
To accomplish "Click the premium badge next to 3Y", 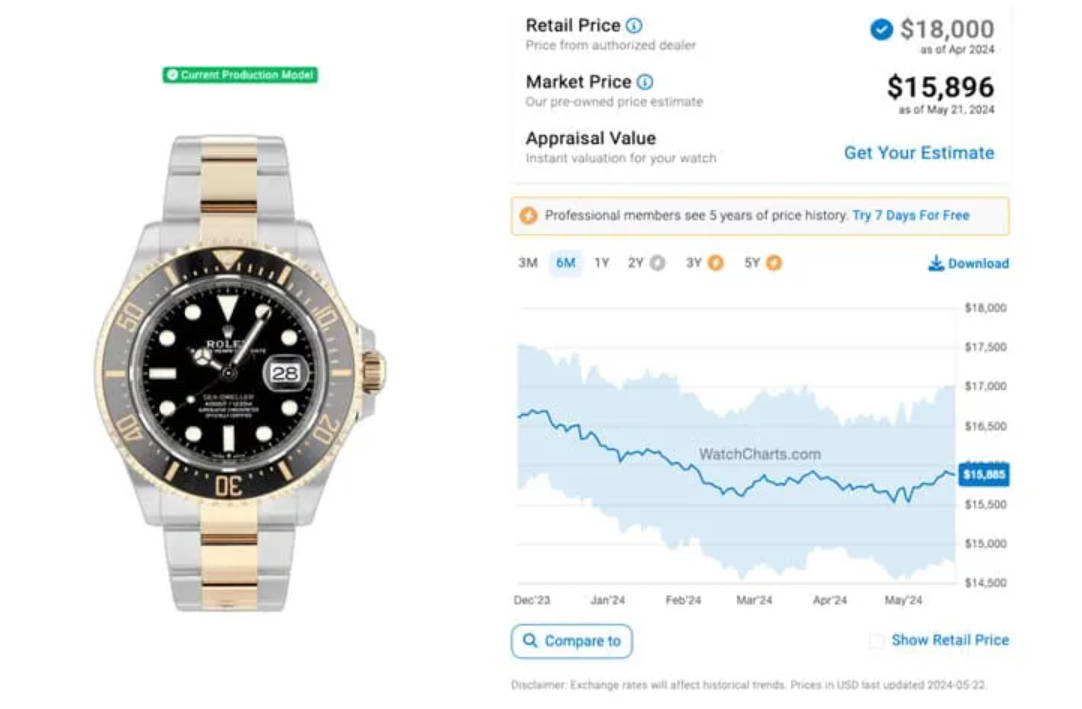I will click(716, 263).
